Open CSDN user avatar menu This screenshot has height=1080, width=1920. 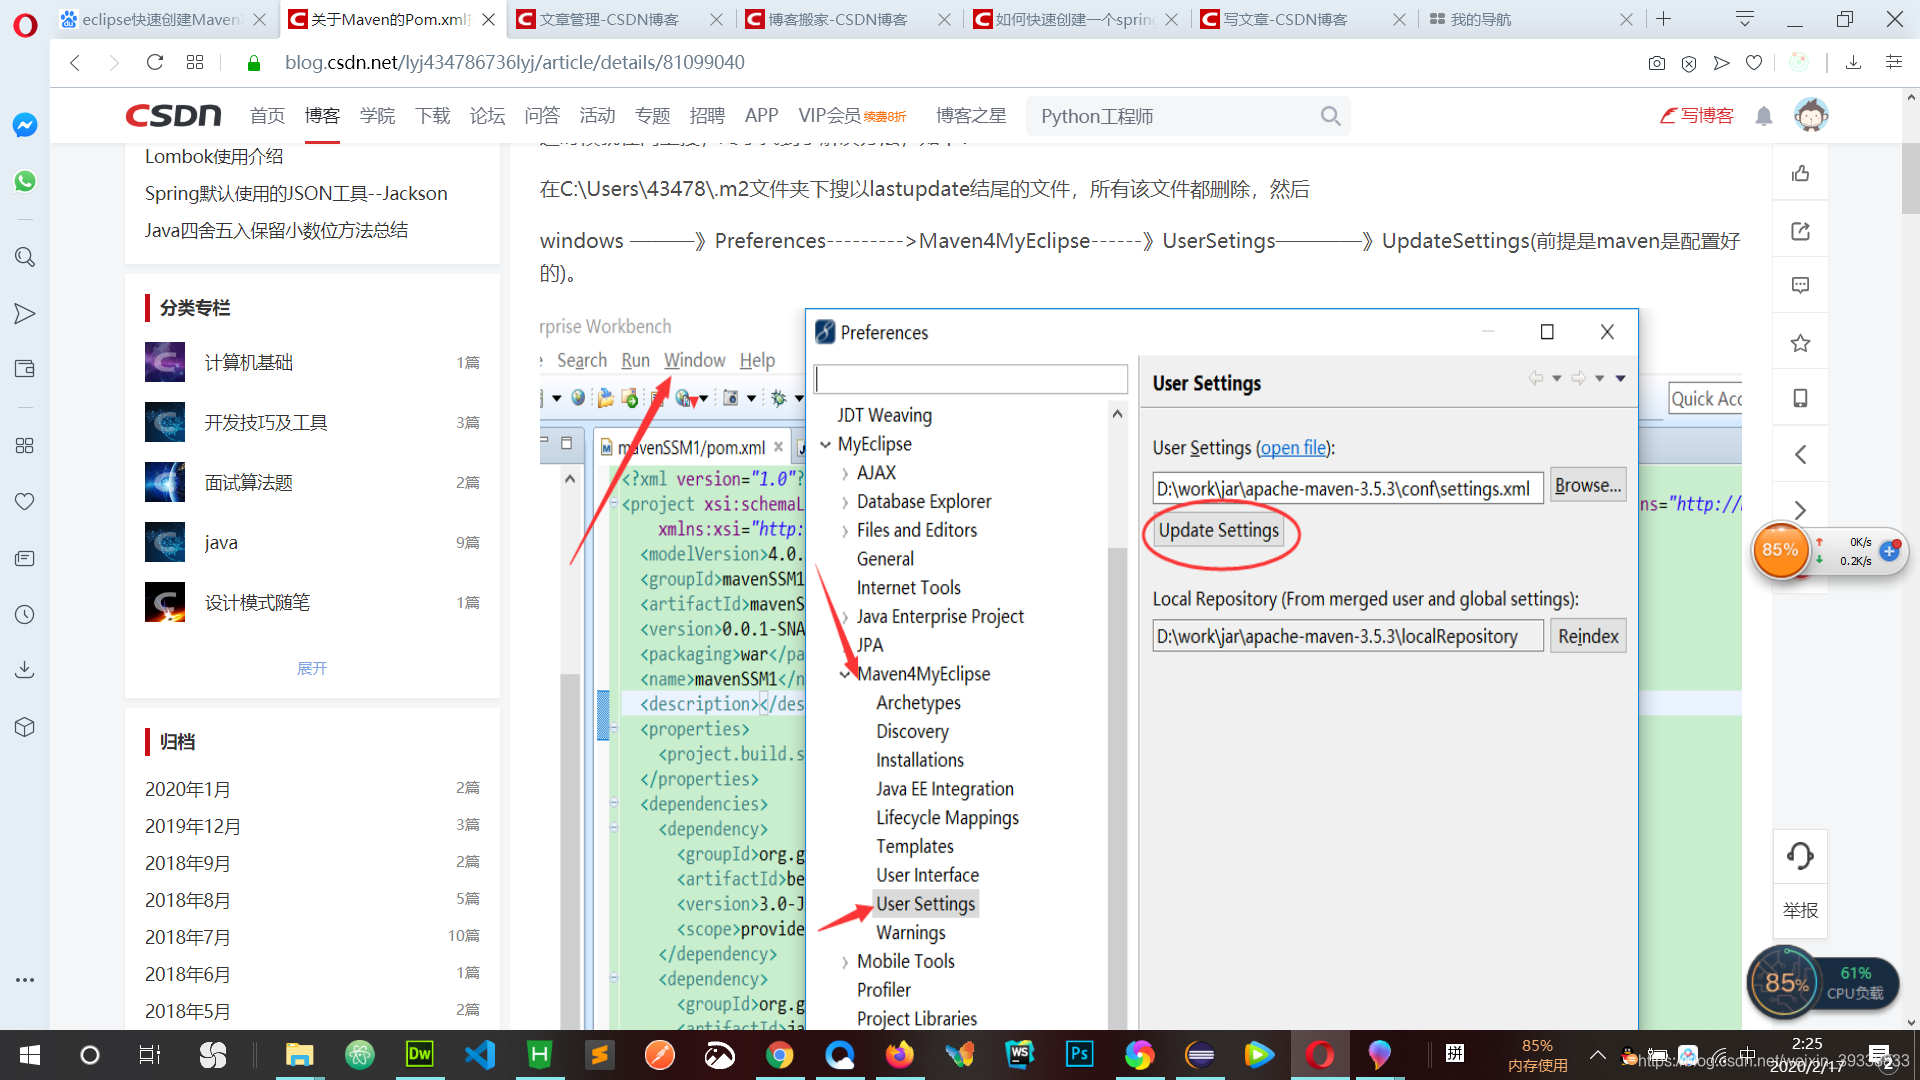tap(1811, 115)
